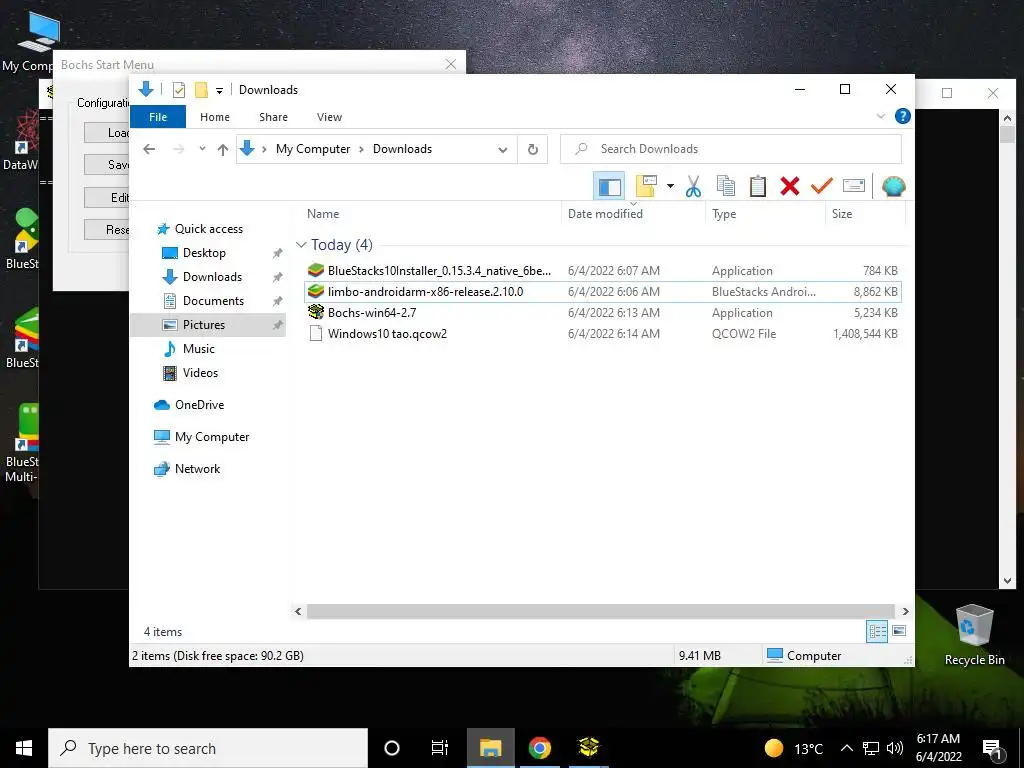1024x768 pixels.
Task: Open the Share ribbon tab
Action: coord(273,117)
